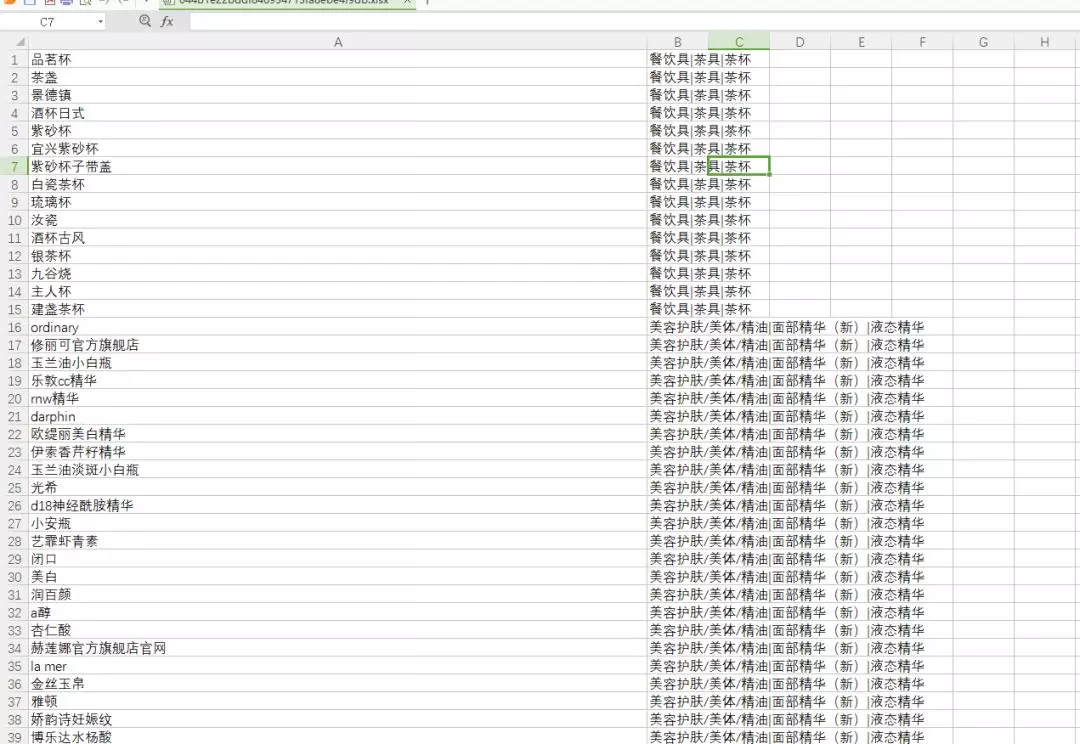Select cell containing 汝瓷
Image resolution: width=1080 pixels, height=744 pixels.
pos(338,220)
